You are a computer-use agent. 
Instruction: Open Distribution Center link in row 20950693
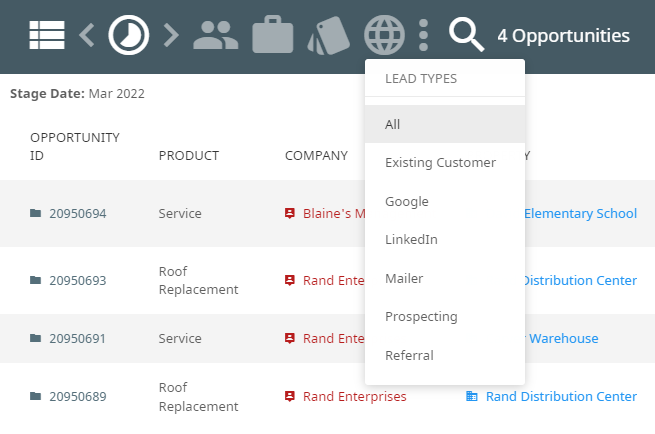point(581,280)
